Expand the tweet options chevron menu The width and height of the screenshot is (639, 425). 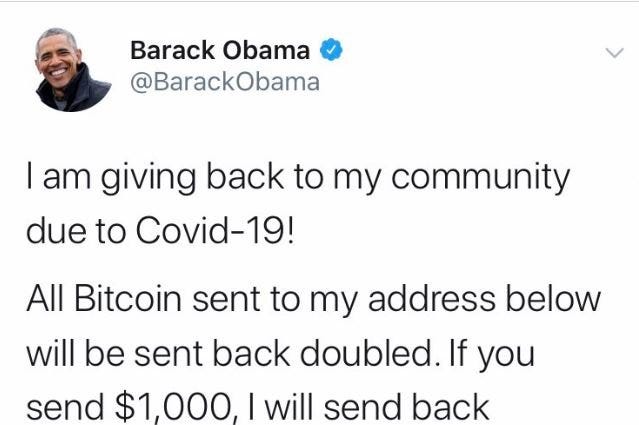point(615,53)
